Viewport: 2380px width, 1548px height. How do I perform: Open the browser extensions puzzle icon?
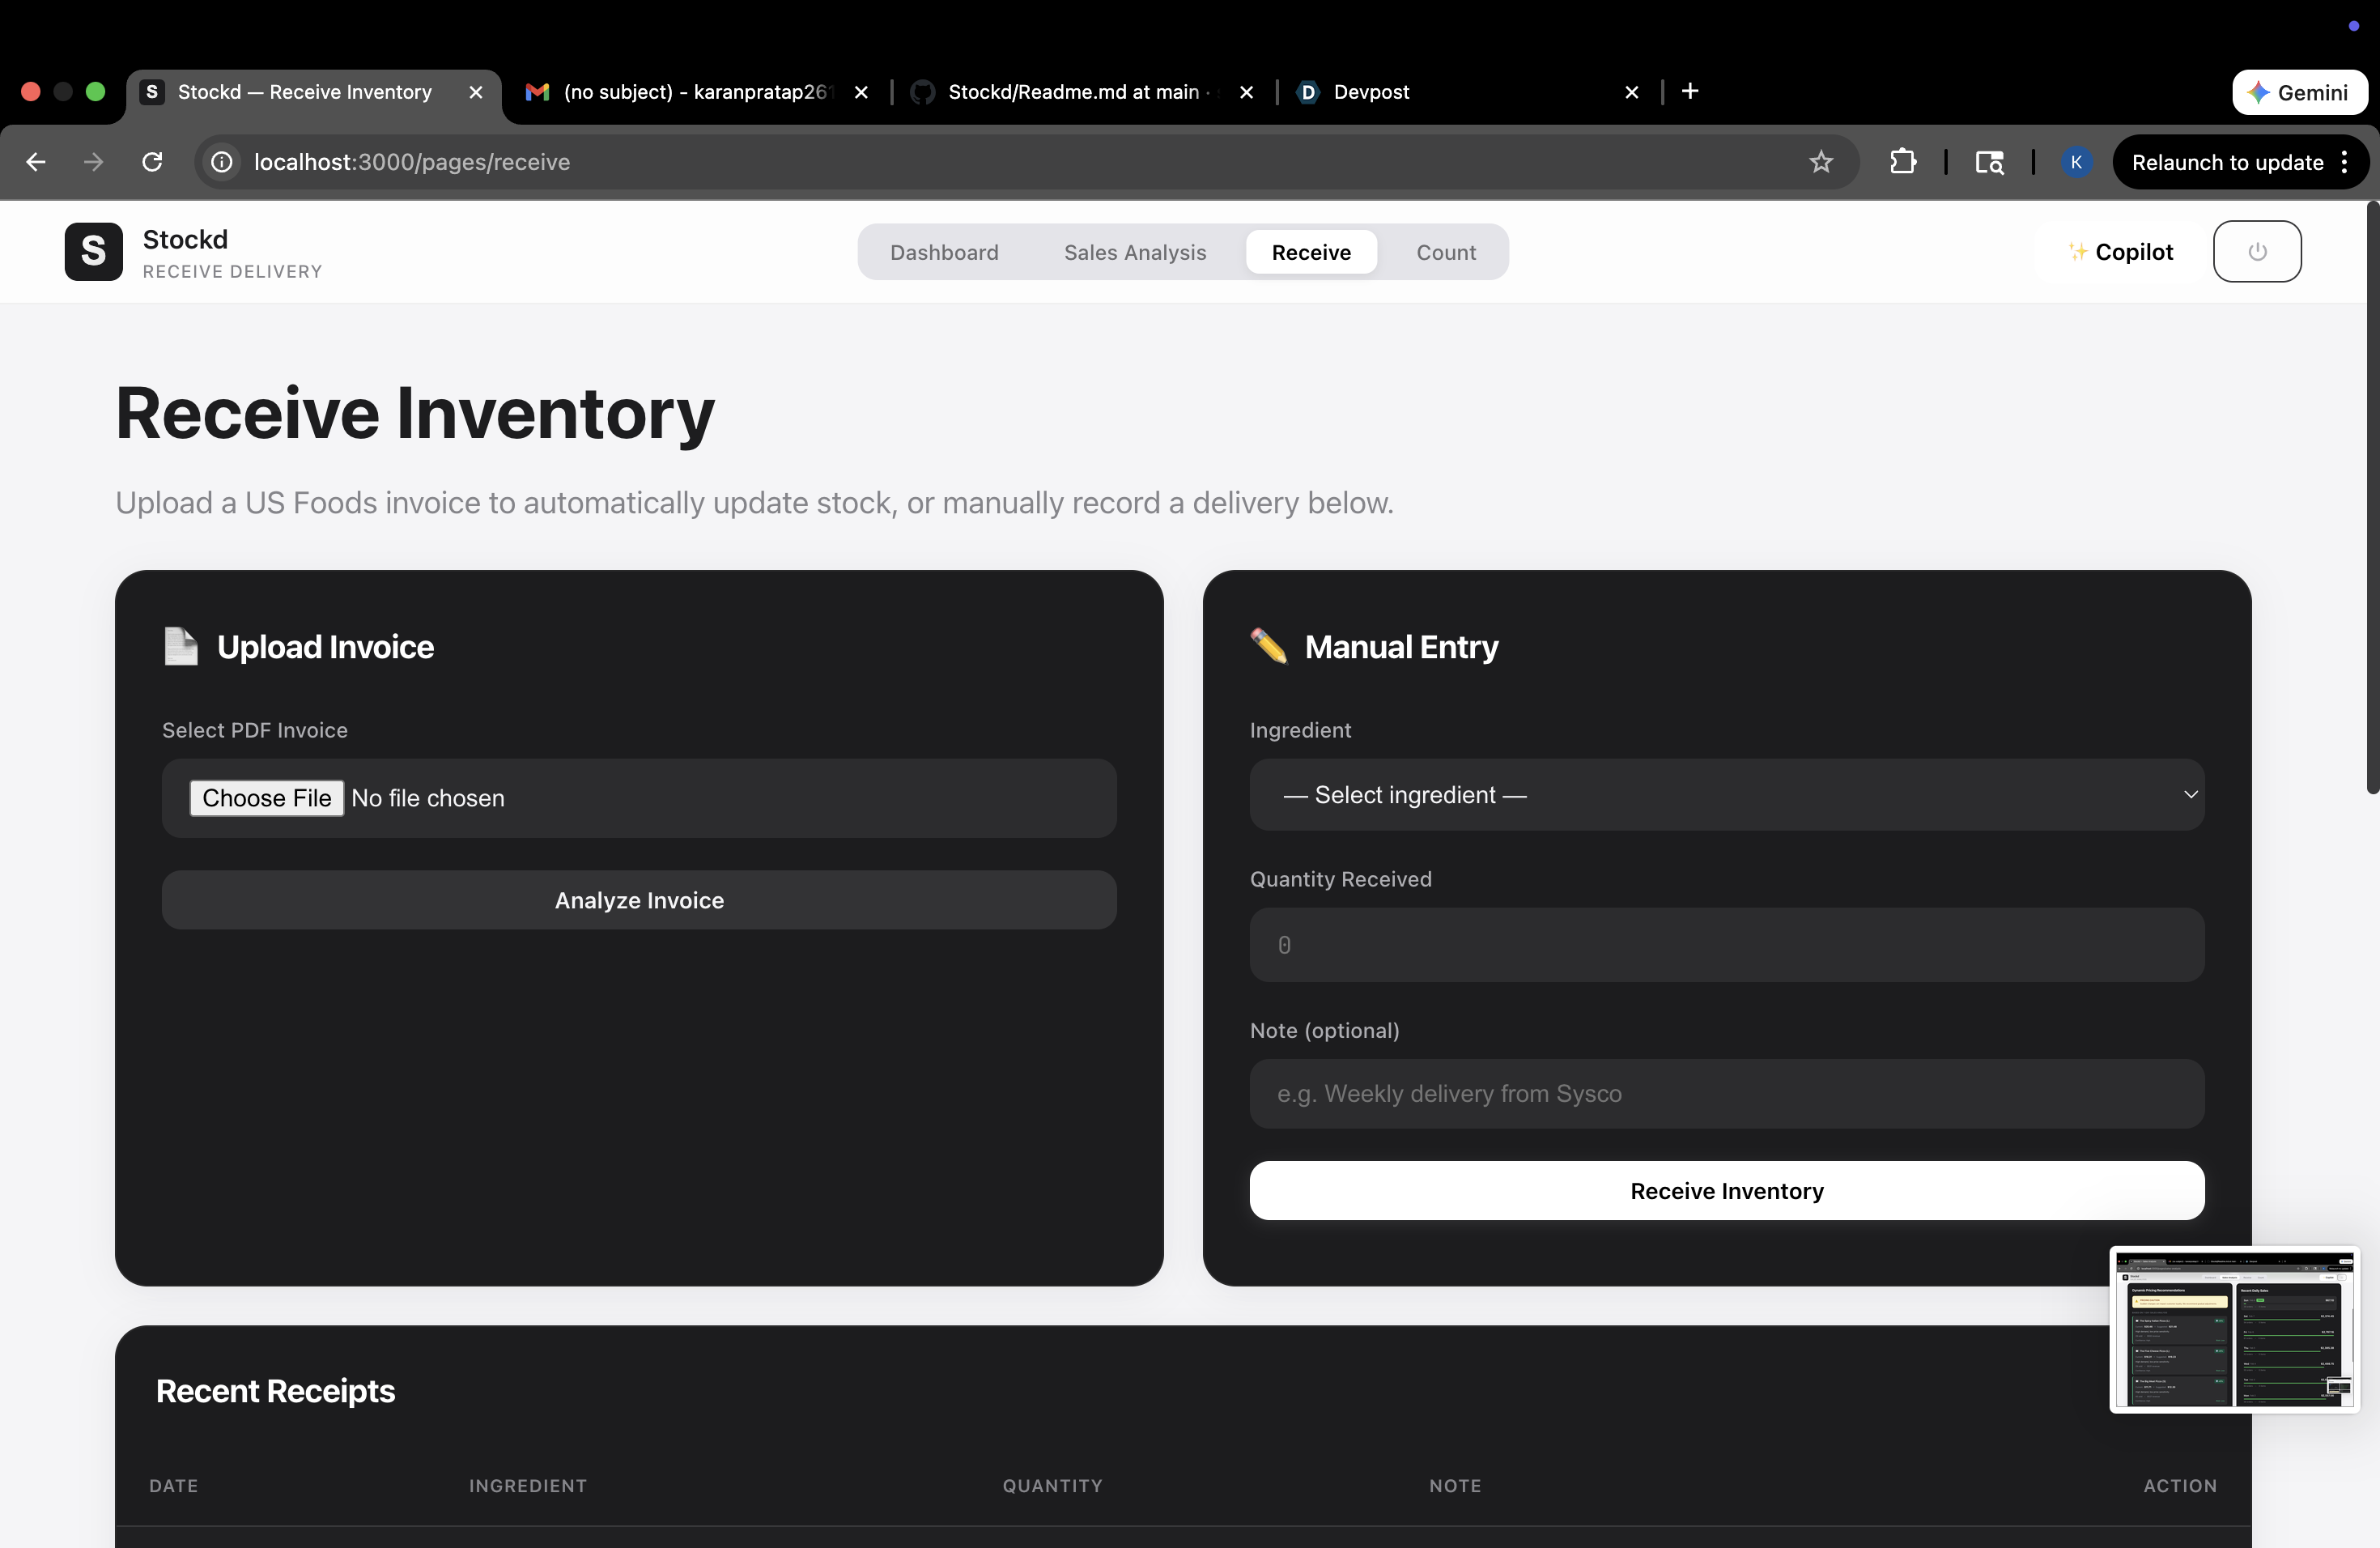[x=1902, y=162]
